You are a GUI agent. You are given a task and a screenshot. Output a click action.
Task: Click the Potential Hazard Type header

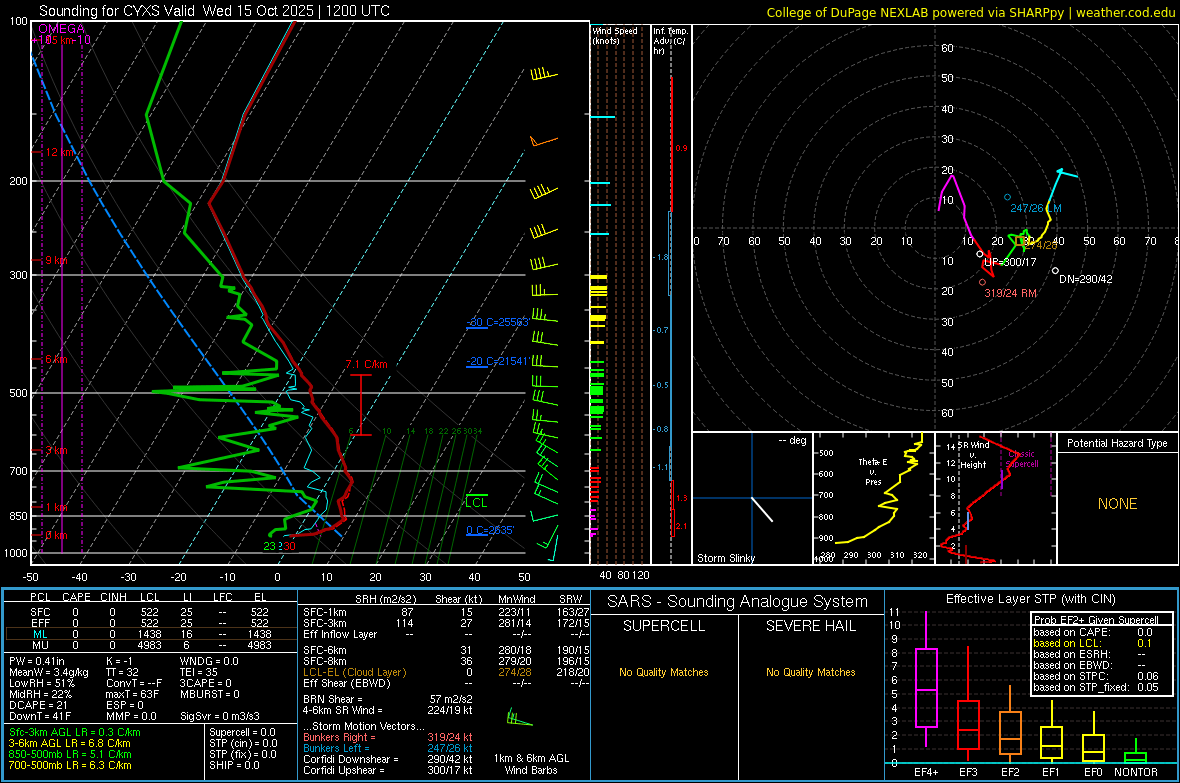[x=1117, y=443]
